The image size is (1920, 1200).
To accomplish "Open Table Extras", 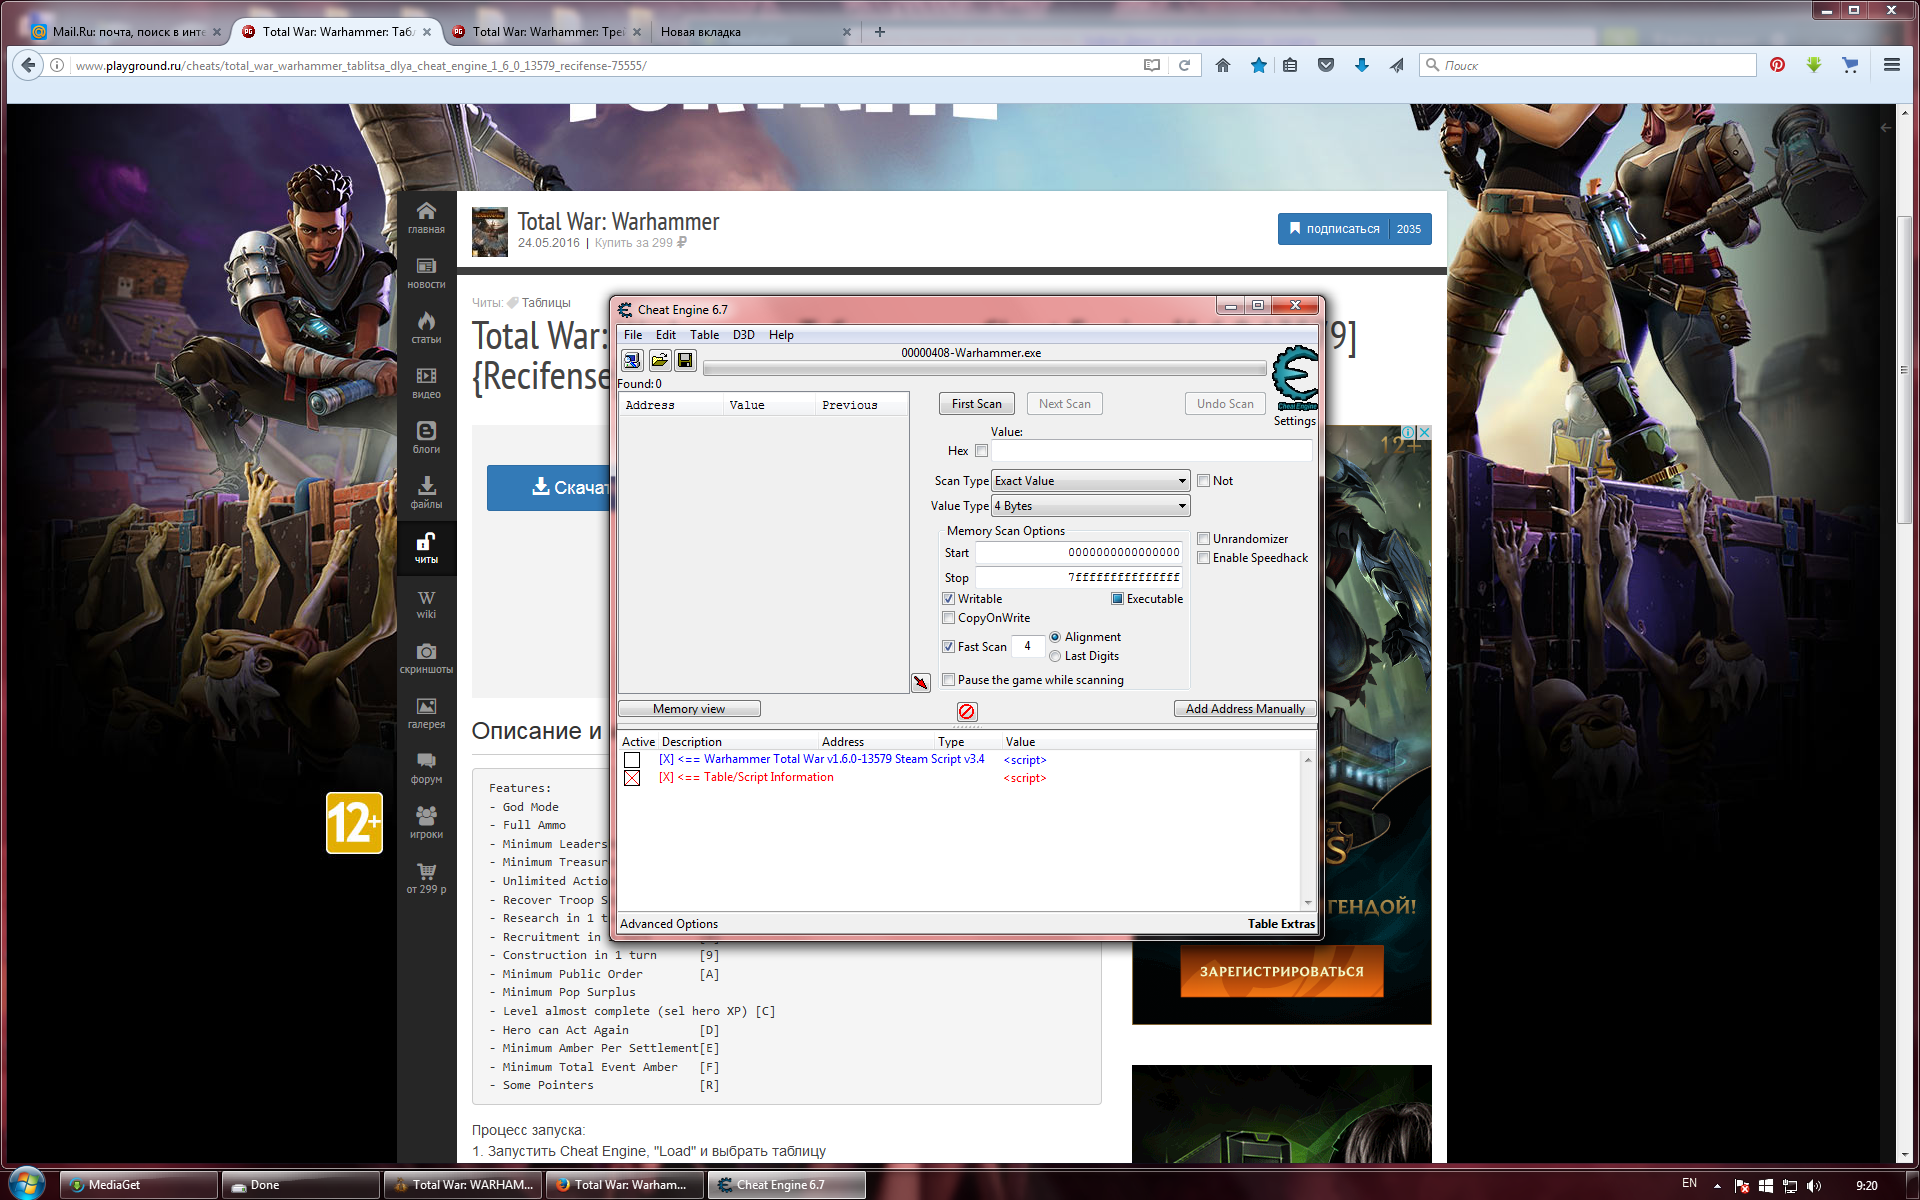I will pyautogui.click(x=1281, y=924).
